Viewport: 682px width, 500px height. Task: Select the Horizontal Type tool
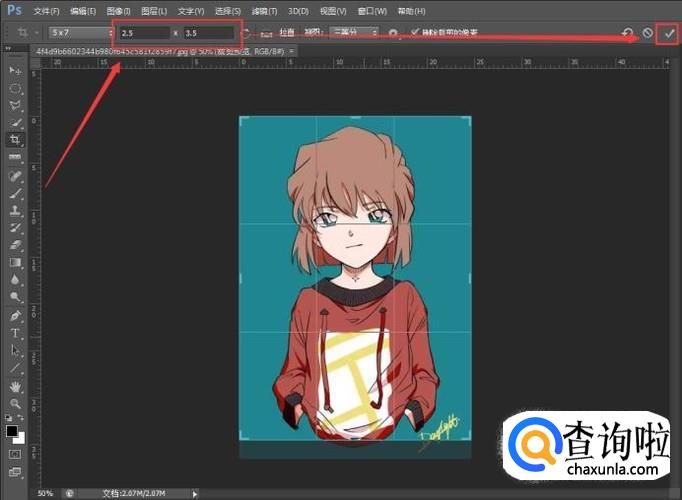tap(15, 333)
